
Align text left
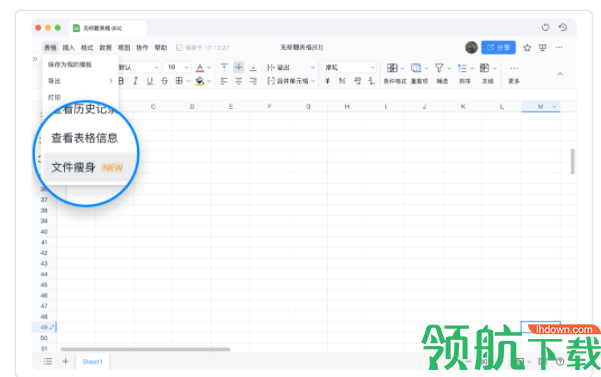point(224,81)
